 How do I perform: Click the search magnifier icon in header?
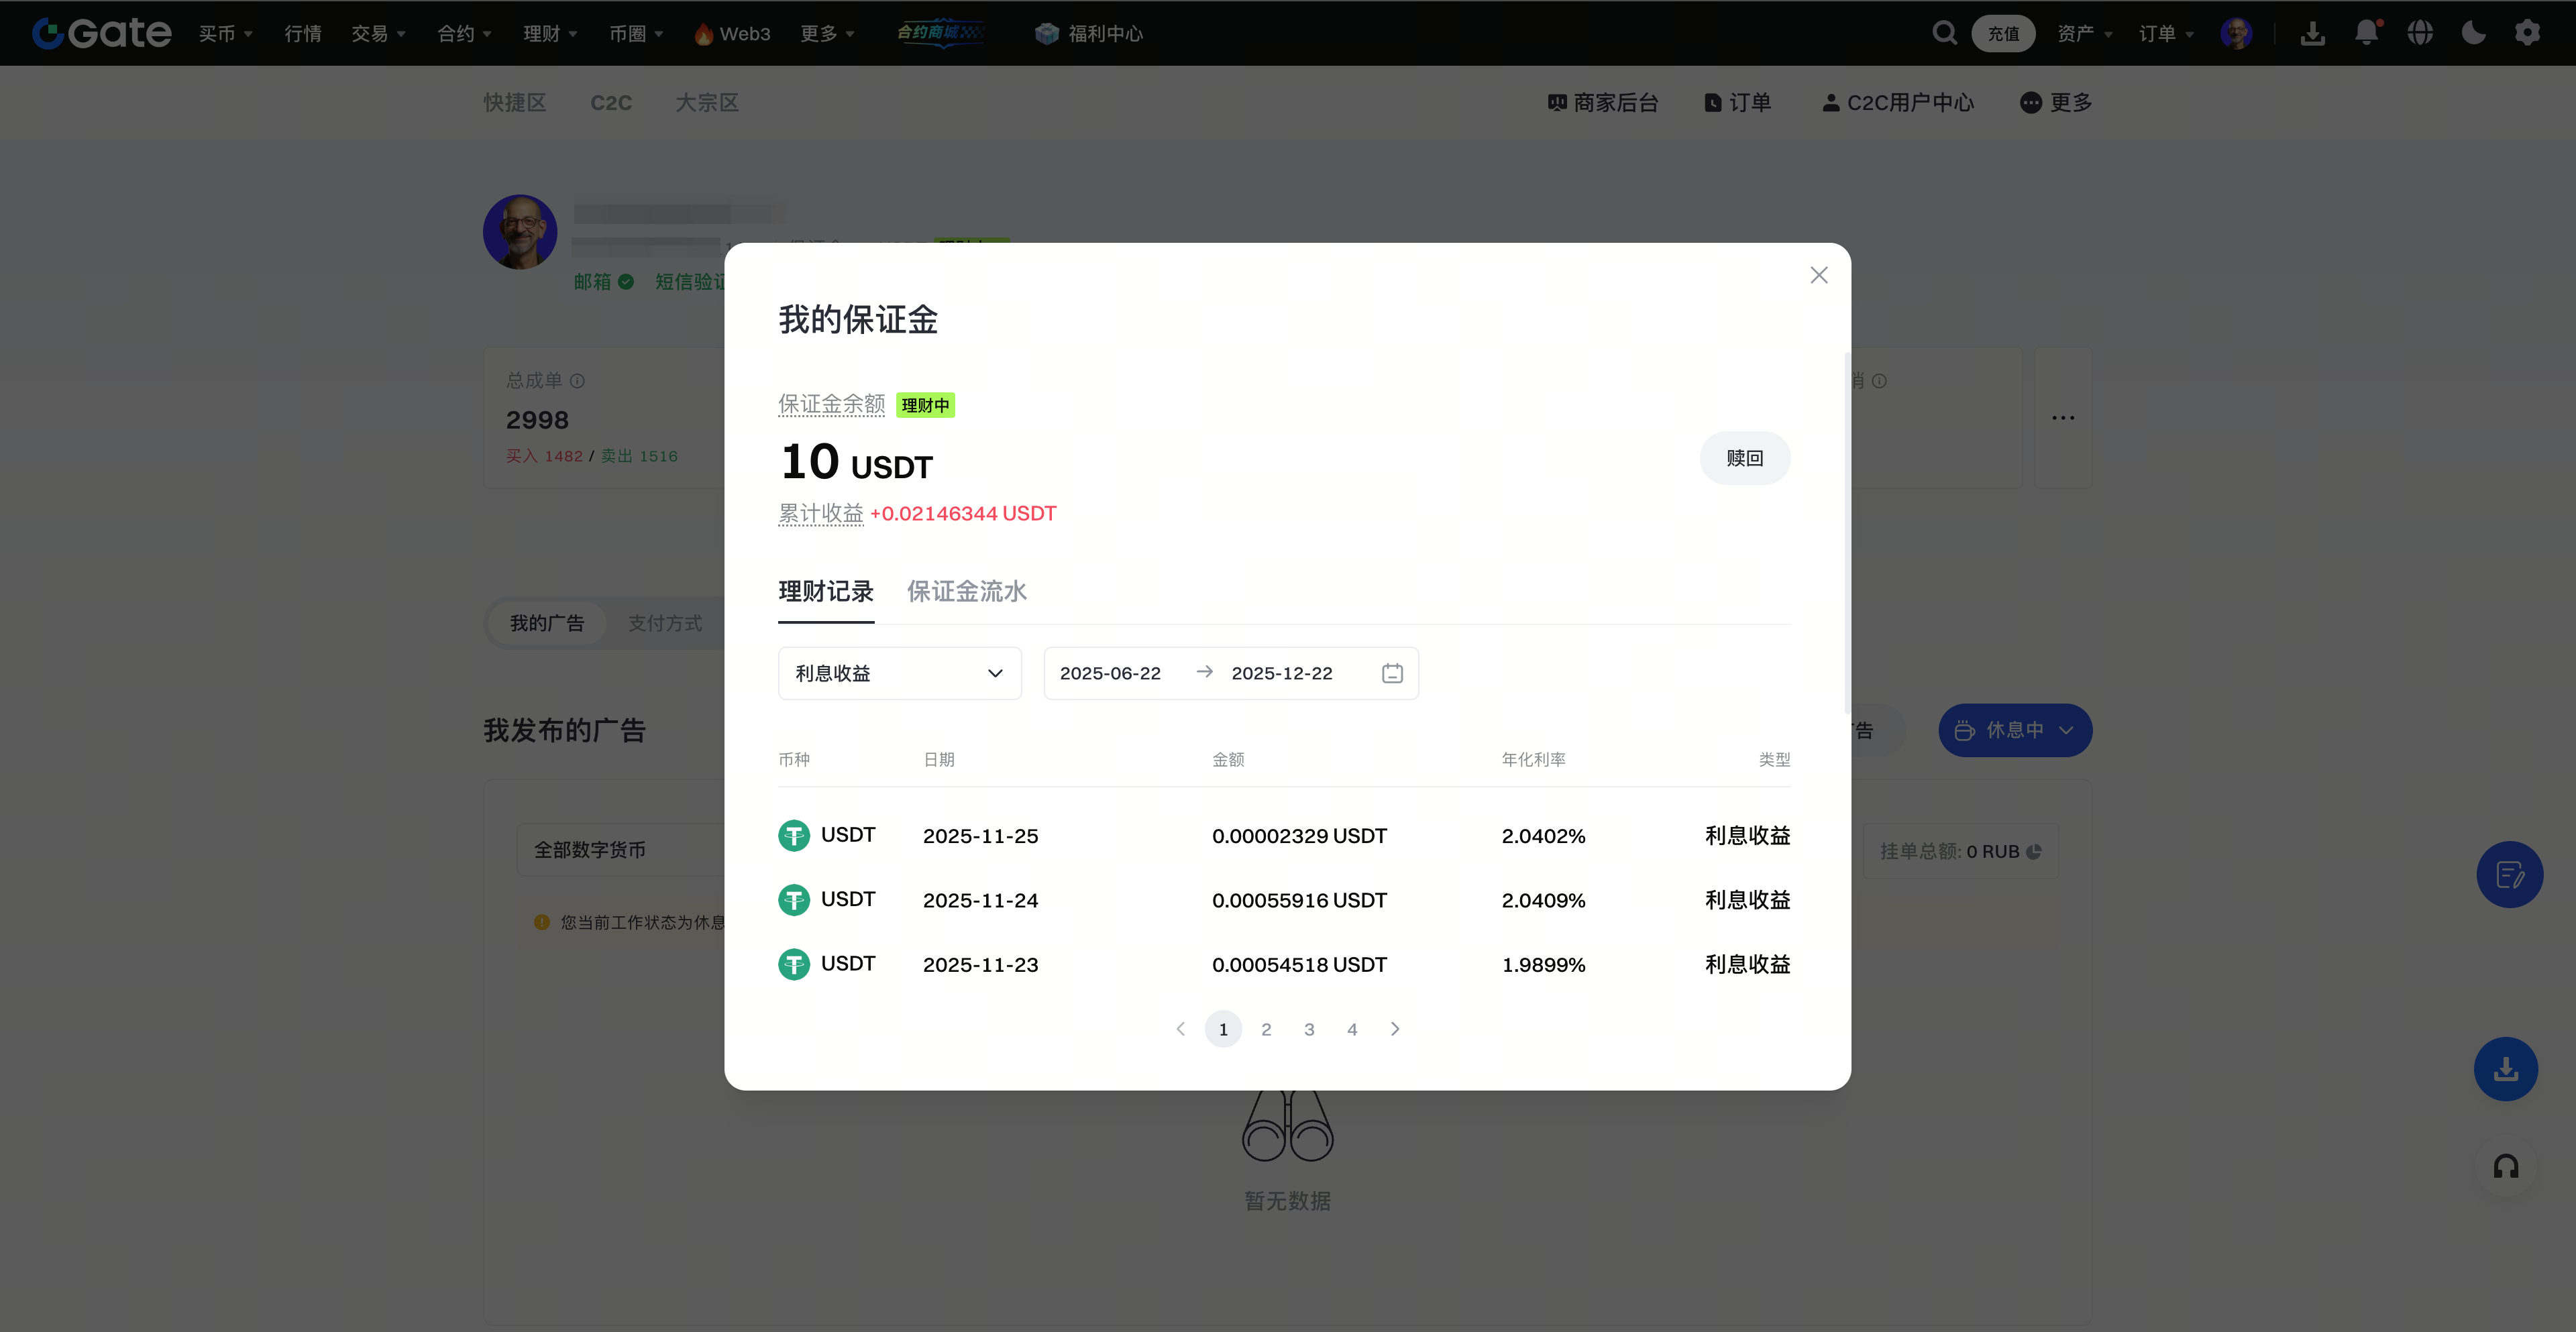[1944, 33]
